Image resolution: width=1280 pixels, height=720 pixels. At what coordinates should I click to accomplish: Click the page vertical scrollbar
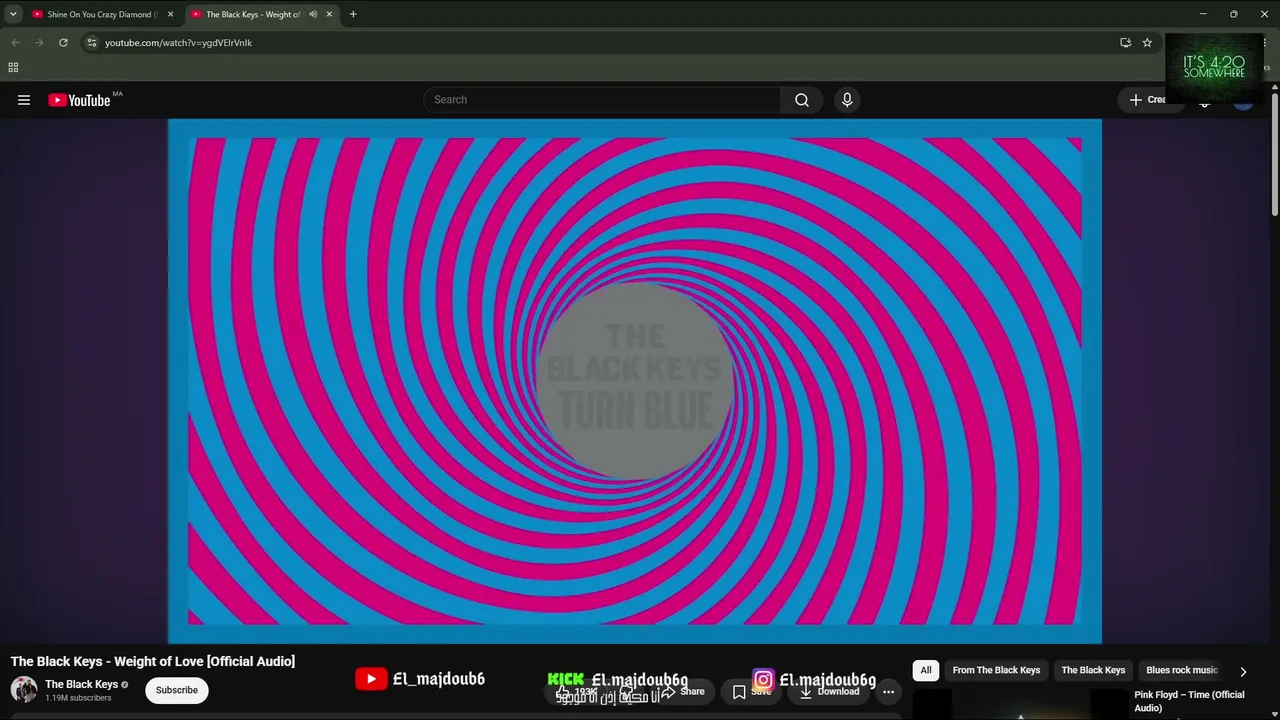(1275, 155)
